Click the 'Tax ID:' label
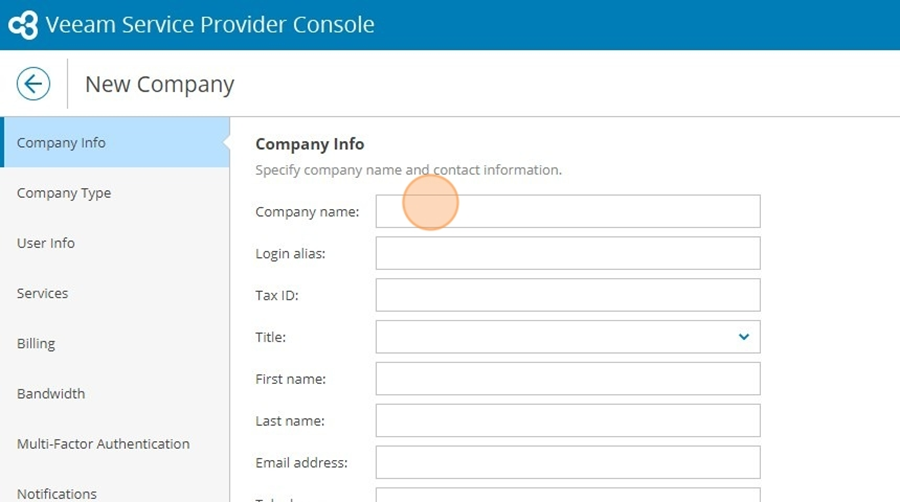This screenshot has height=502, width=900. (x=277, y=295)
